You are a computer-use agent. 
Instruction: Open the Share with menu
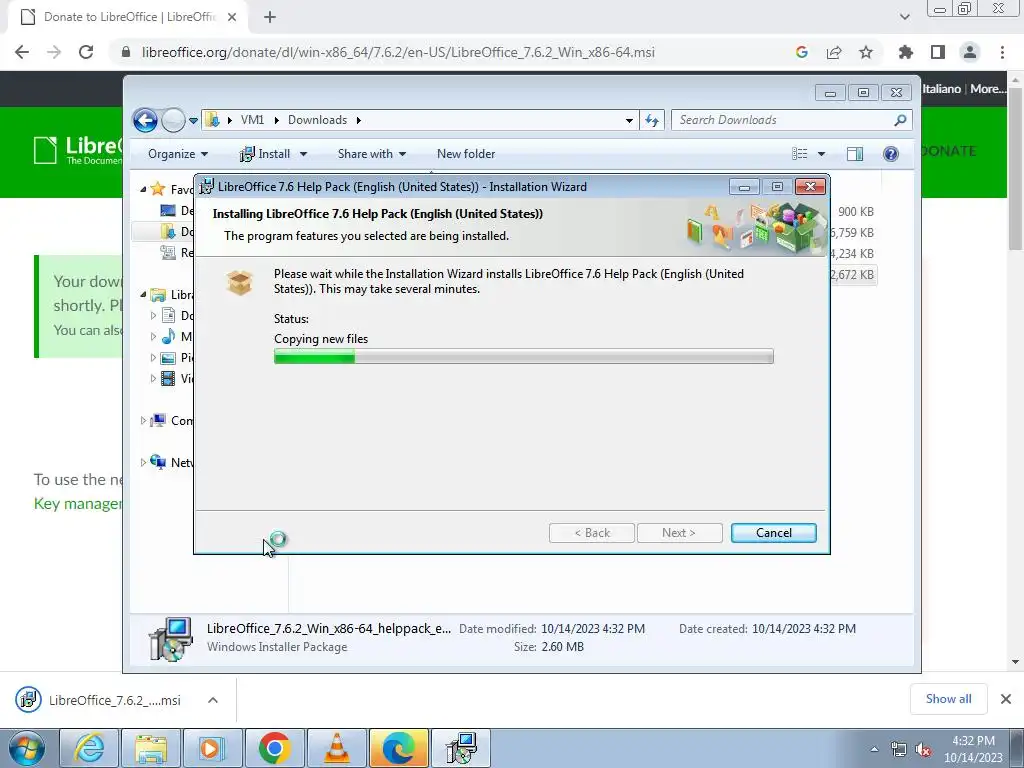coord(372,154)
